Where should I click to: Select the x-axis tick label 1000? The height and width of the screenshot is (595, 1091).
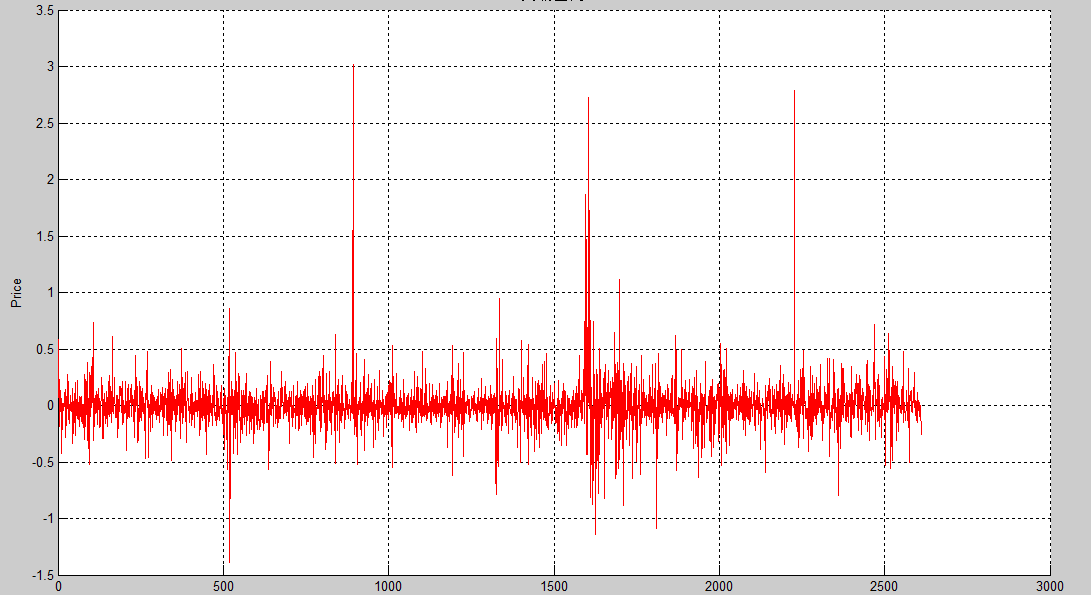(388, 586)
